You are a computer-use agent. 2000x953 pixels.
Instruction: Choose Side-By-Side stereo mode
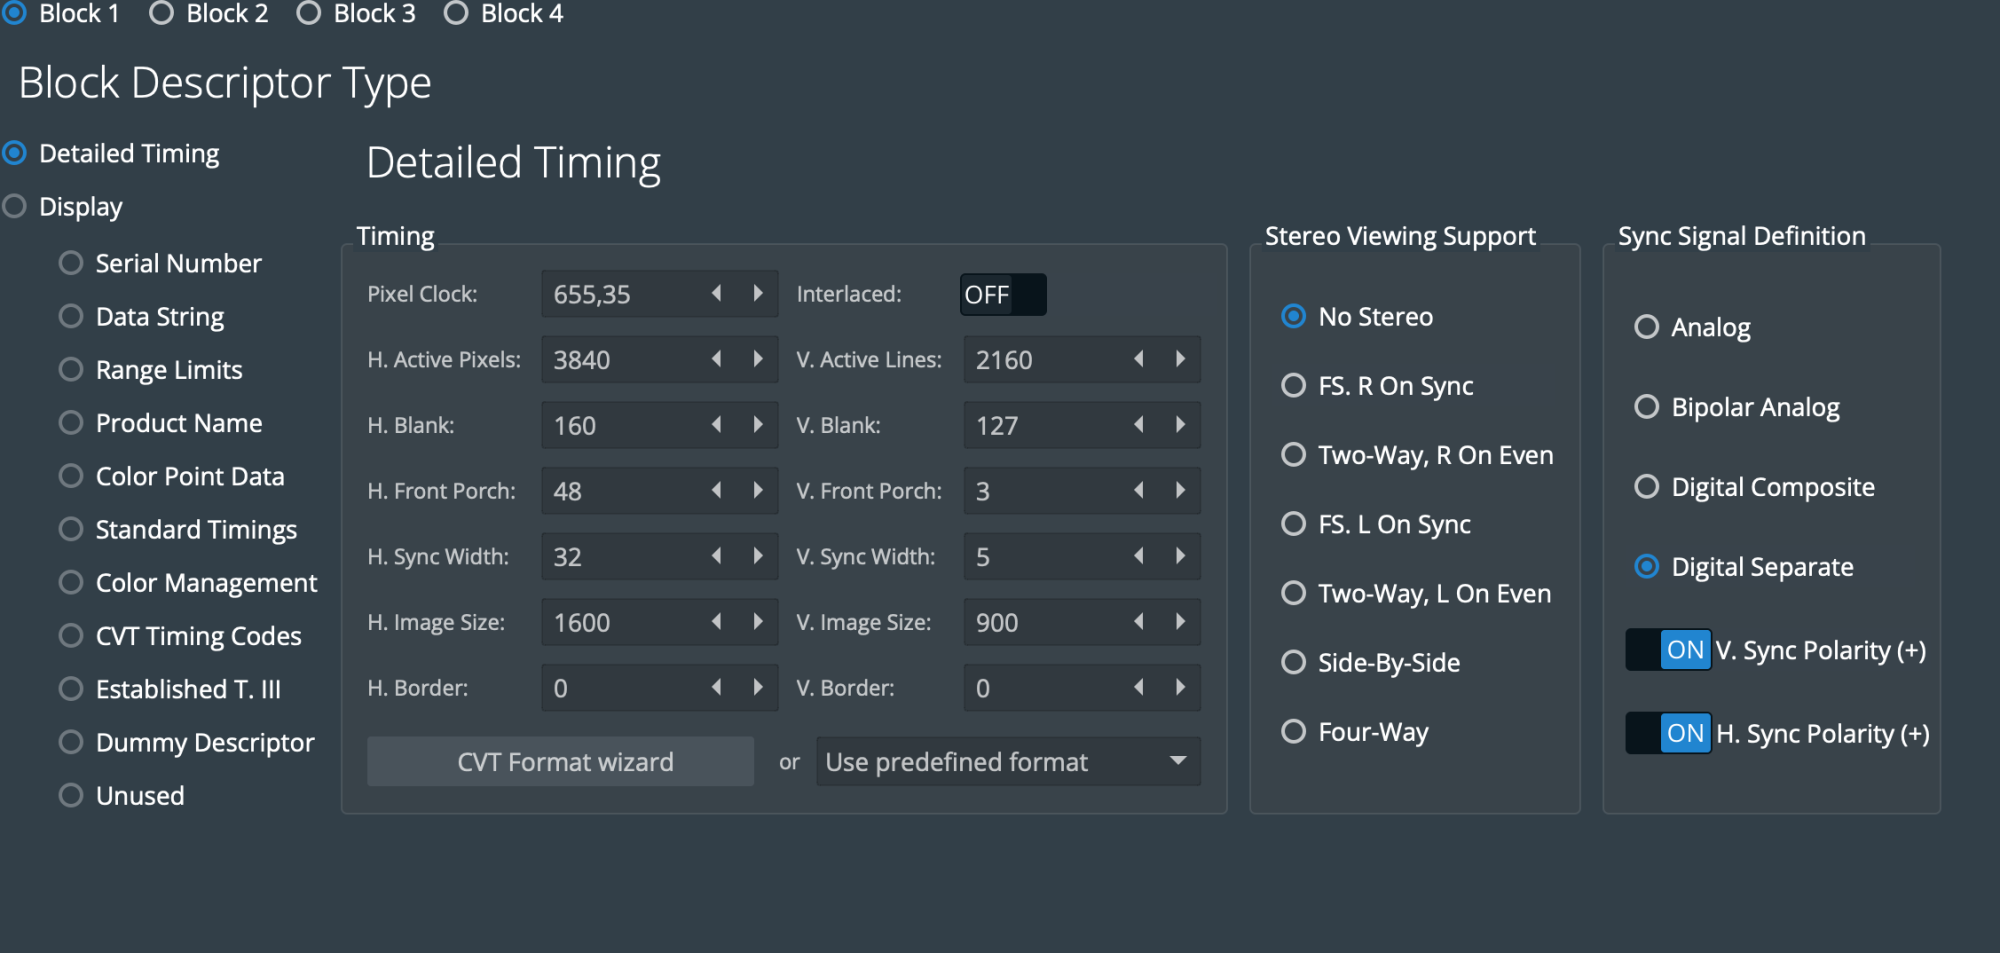[x=1294, y=663]
